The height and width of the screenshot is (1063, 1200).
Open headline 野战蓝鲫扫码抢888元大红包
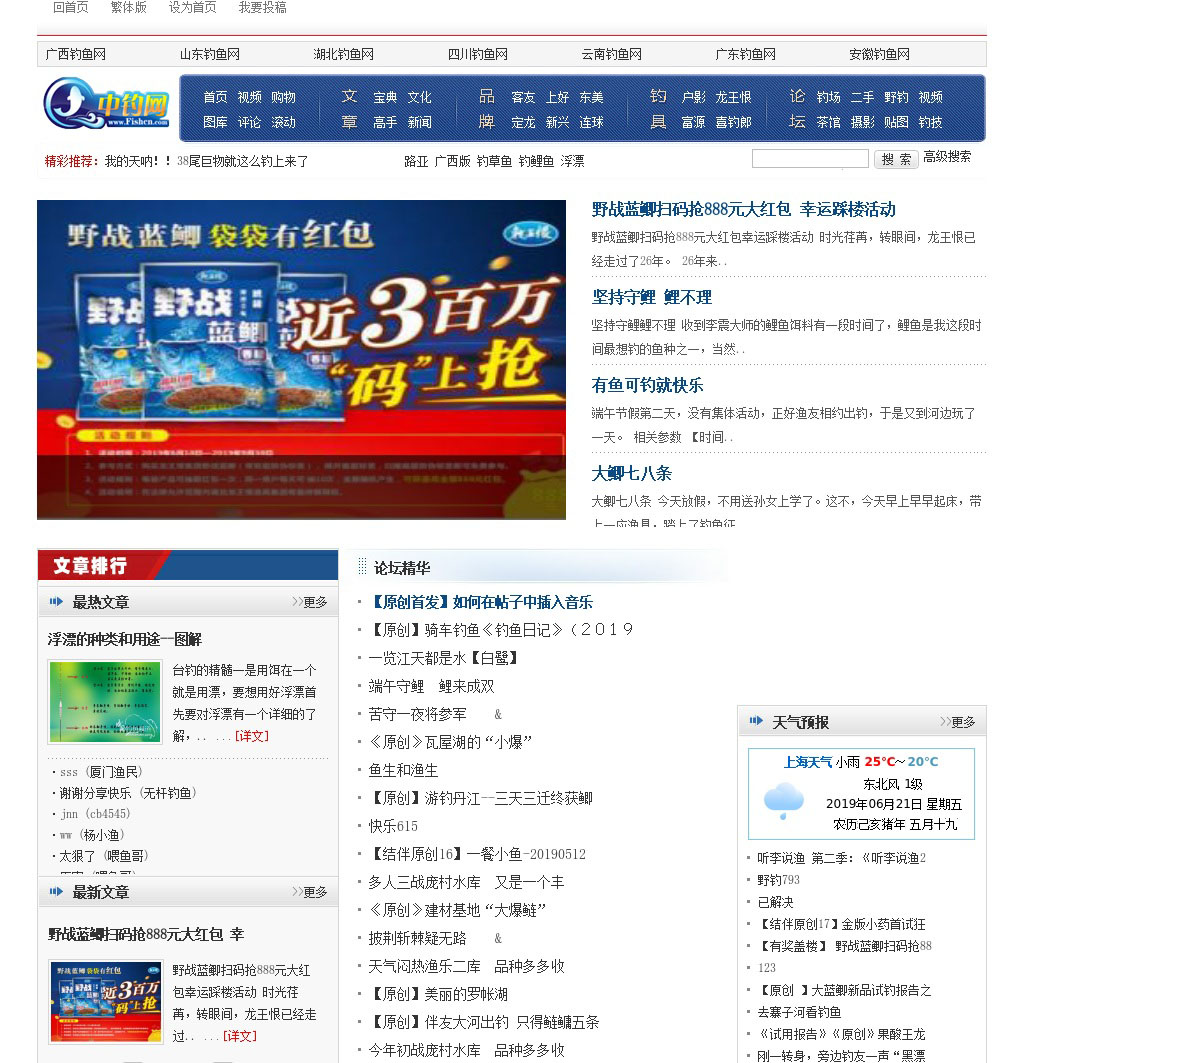(x=743, y=209)
